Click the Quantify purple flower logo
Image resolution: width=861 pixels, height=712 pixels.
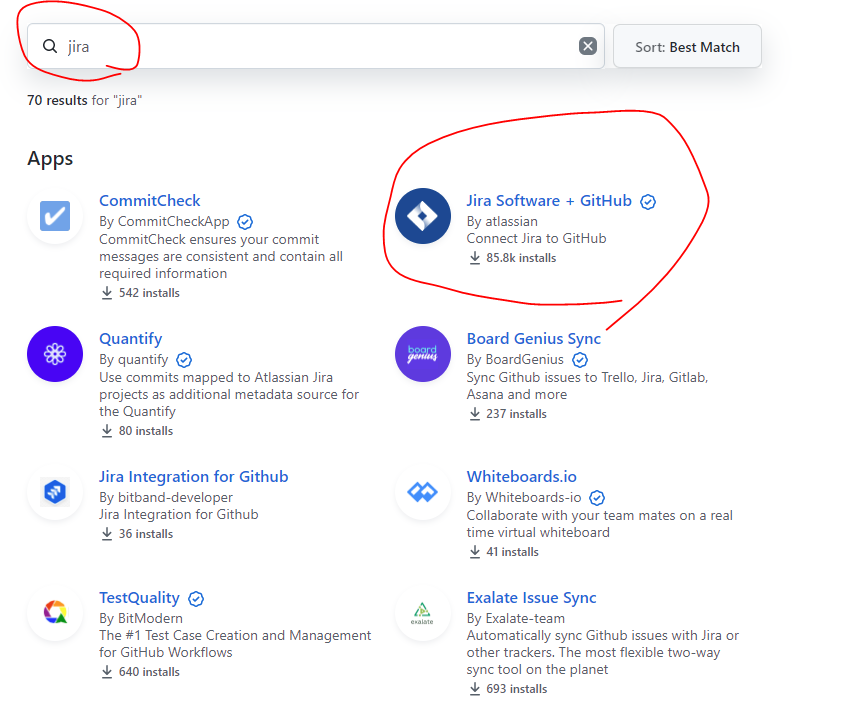click(55, 354)
